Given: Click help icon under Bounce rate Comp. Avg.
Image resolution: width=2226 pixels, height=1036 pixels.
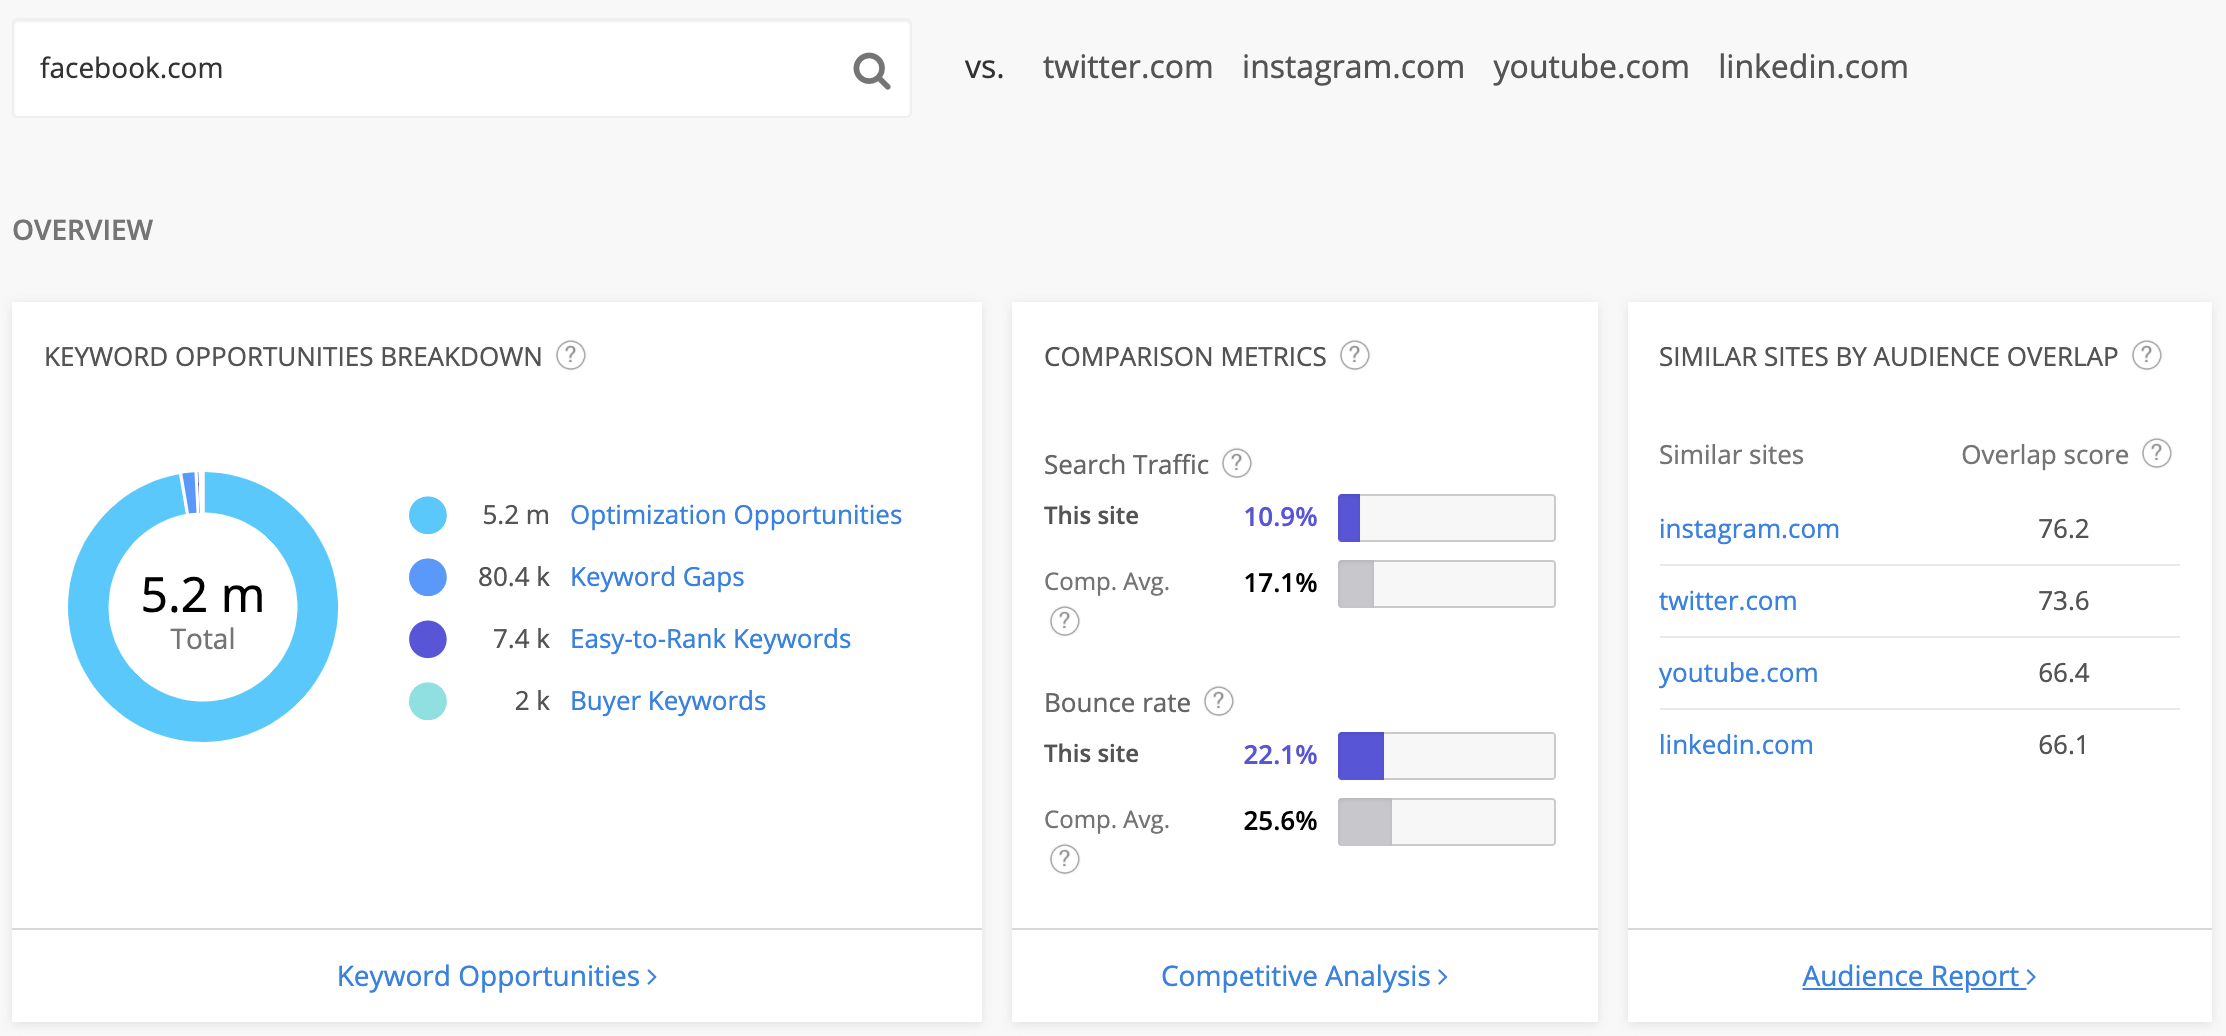Looking at the screenshot, I should (1064, 860).
